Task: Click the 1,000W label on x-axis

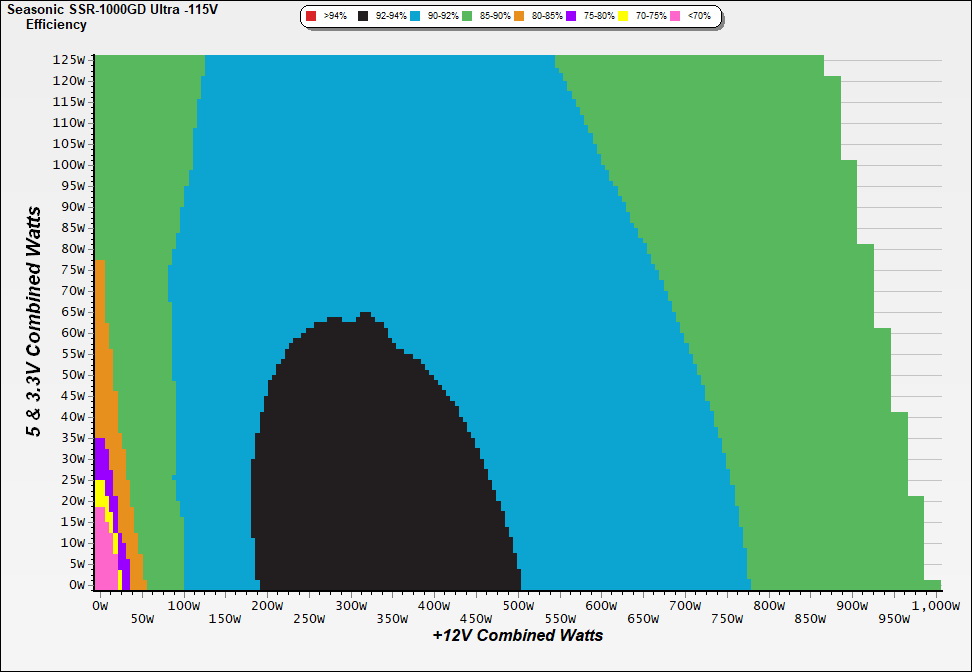Action: pos(934,605)
